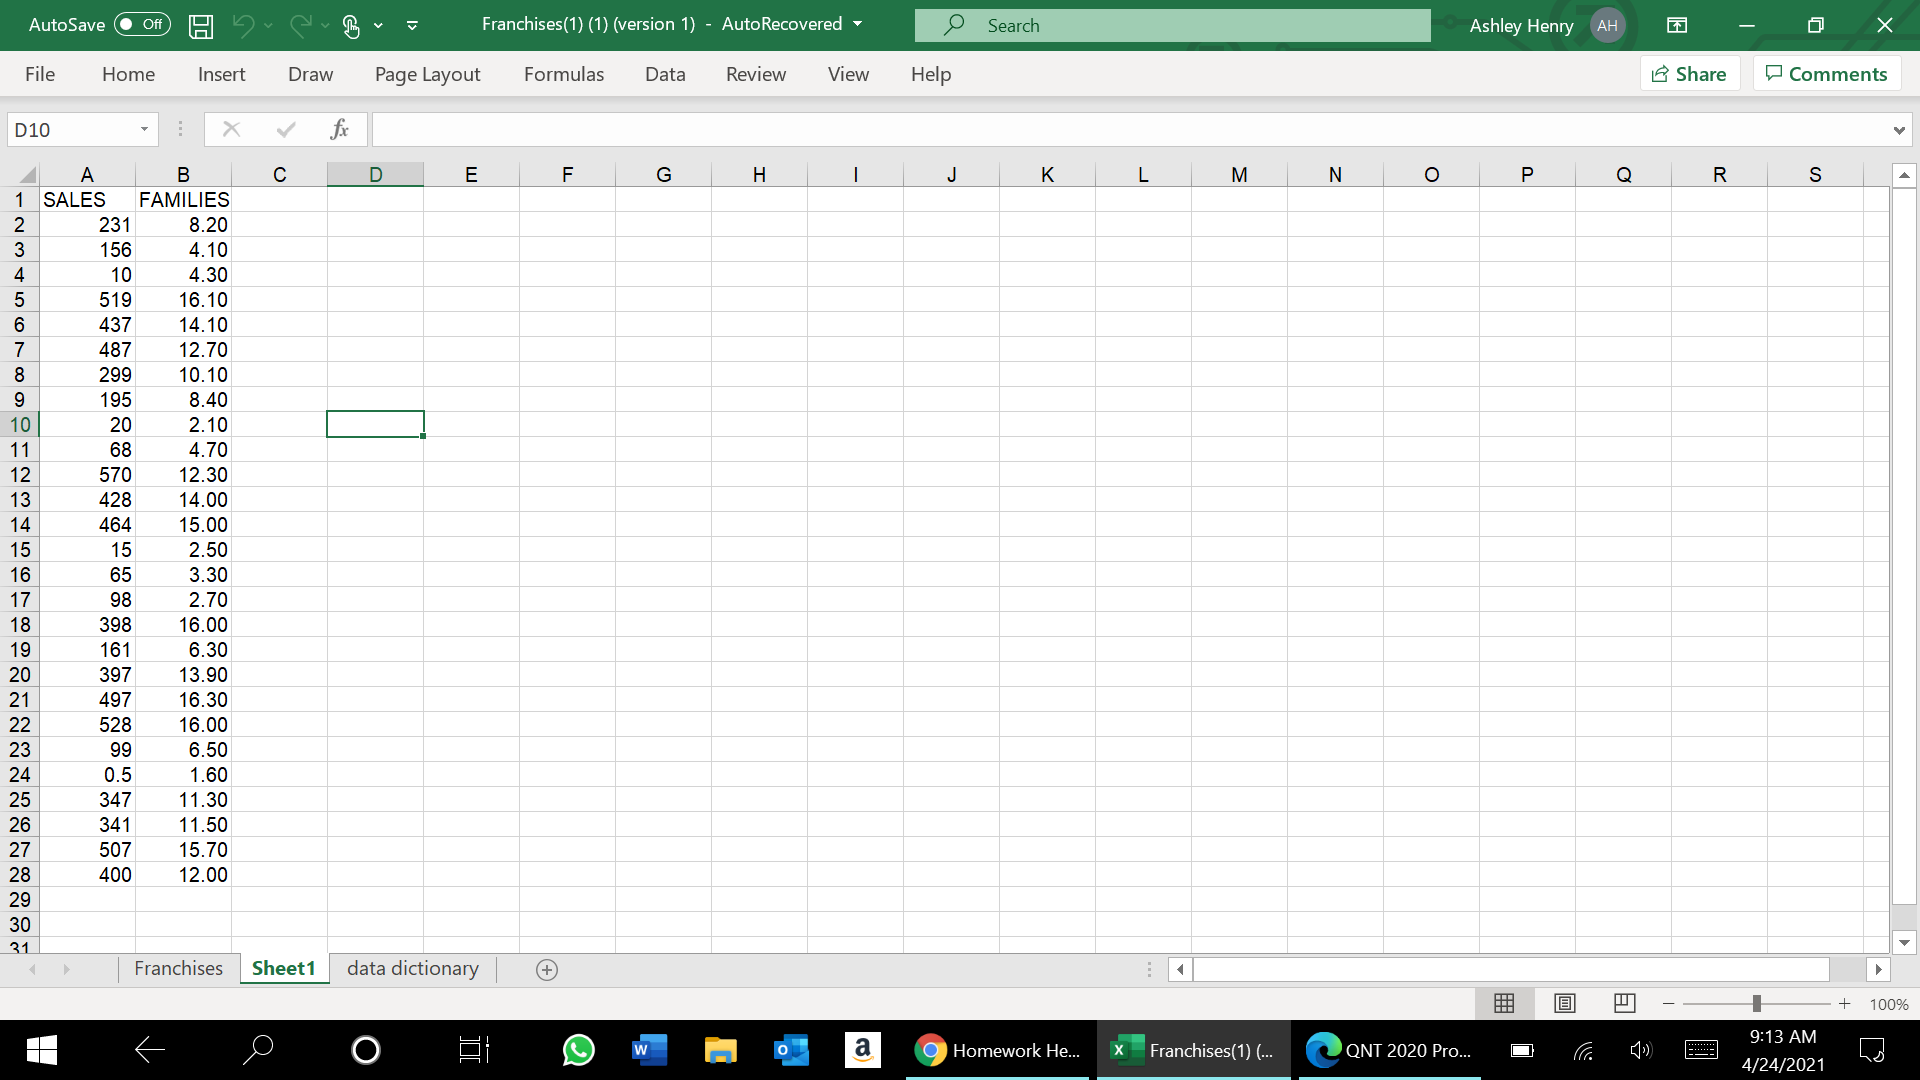Expand the formula bar chevron
Screen dimensions: 1920x1080
pyautogui.click(x=1898, y=130)
